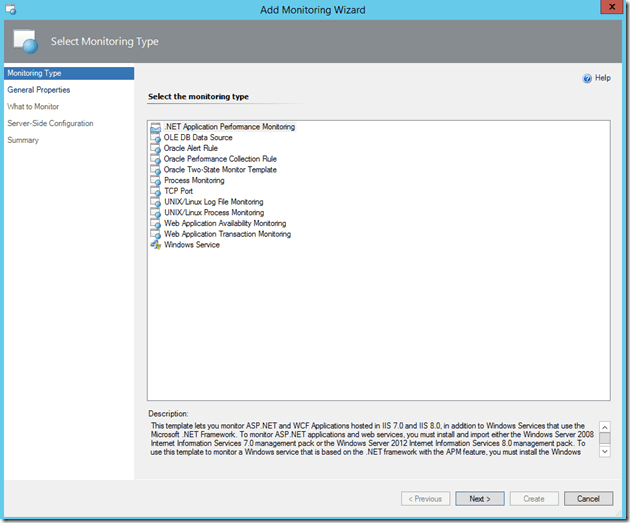This screenshot has width=630, height=523.
Task: Choose UNIX/Linux Process Monitoring entry
Action: [213, 213]
